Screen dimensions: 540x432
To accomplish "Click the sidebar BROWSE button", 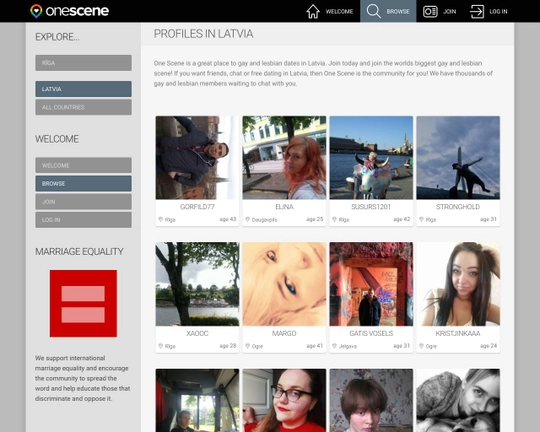I will 83,184.
